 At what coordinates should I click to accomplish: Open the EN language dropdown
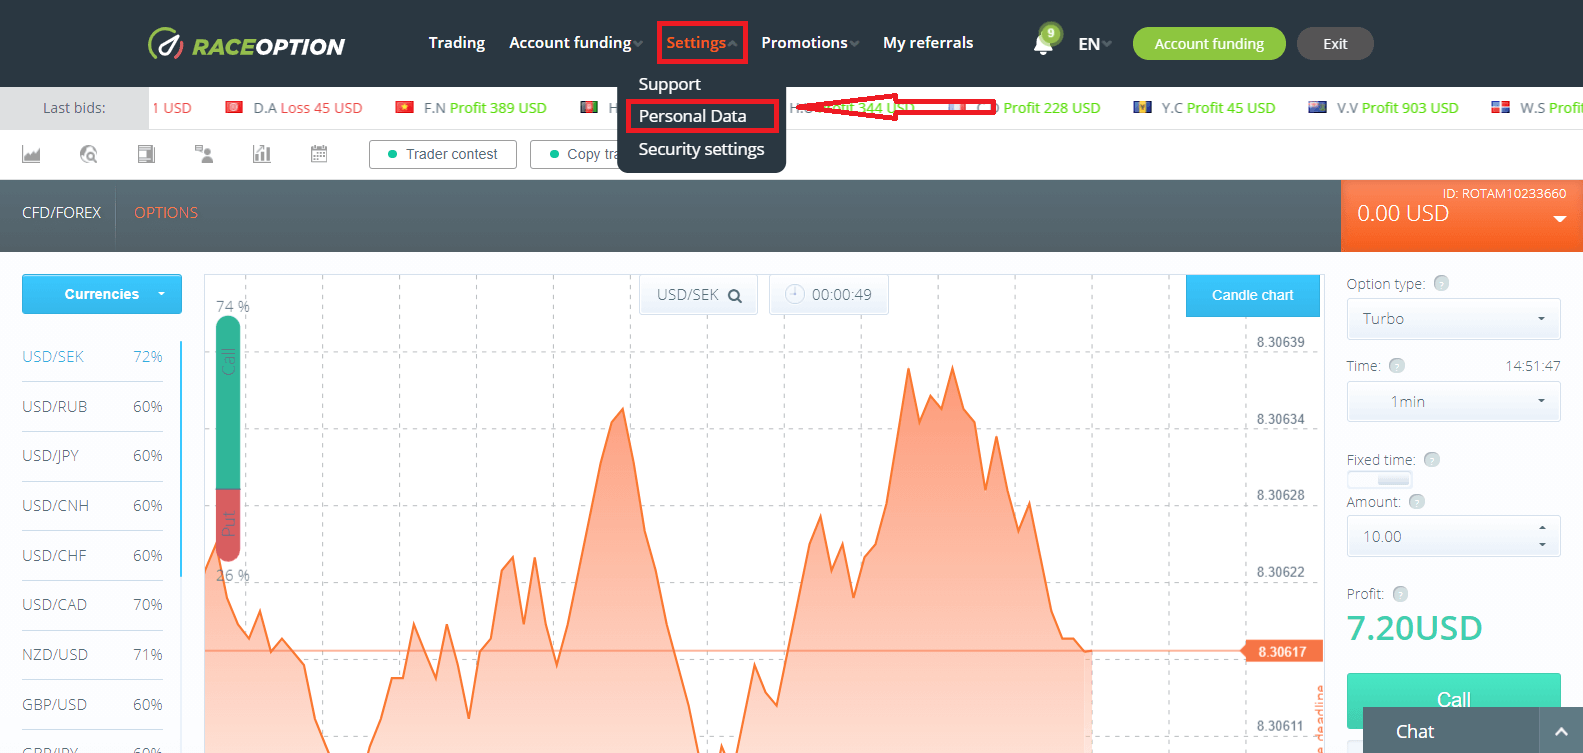point(1095,44)
